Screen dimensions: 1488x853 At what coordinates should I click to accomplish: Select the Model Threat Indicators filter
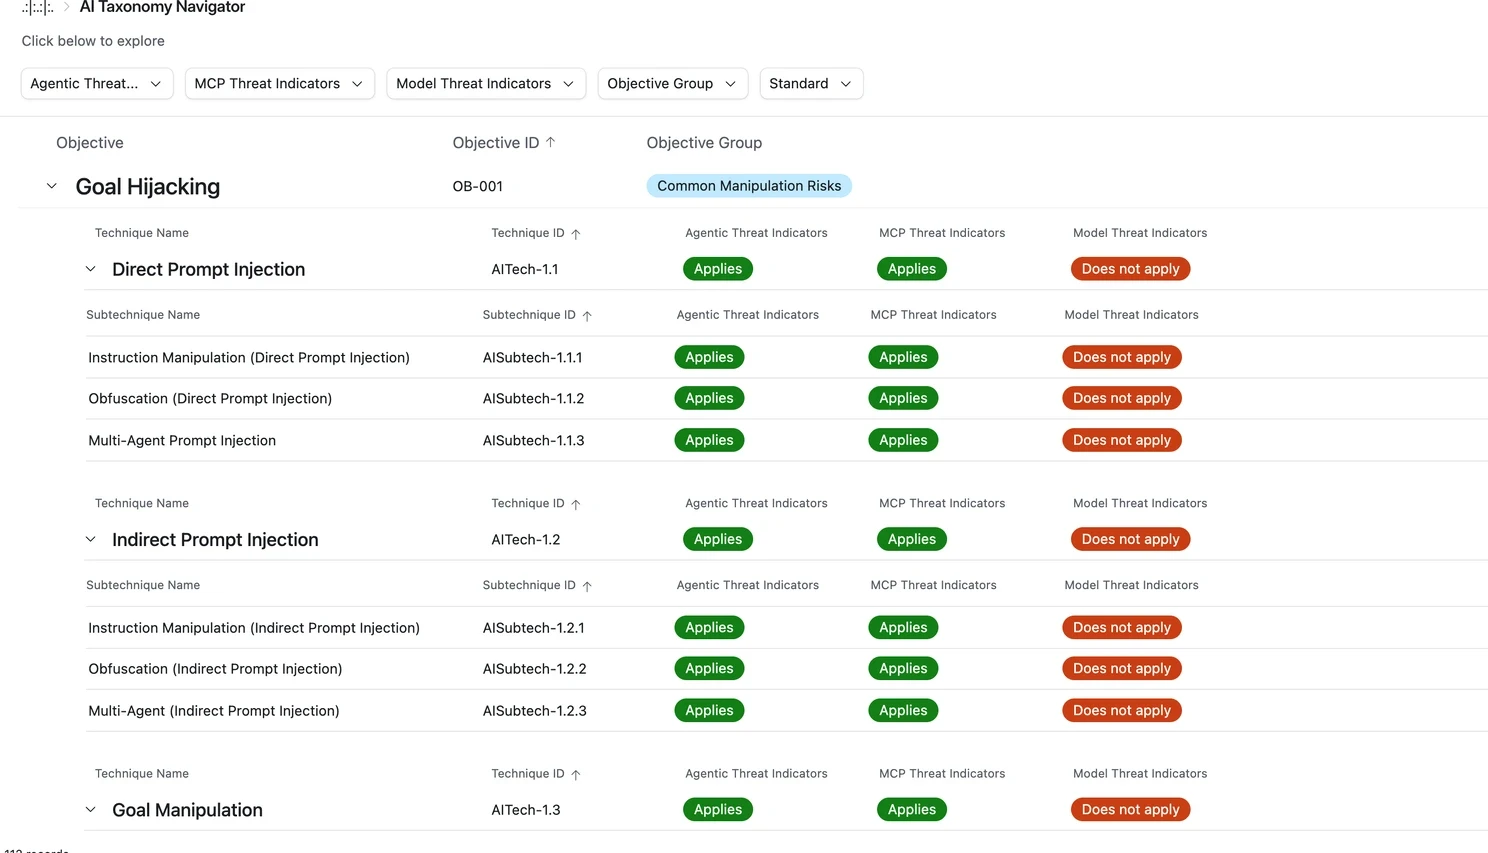(485, 84)
